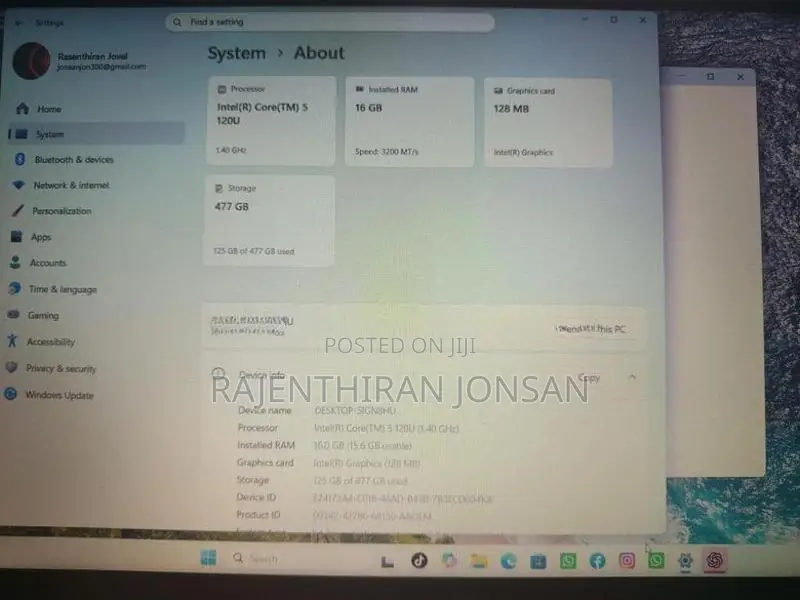Open Facebook from the taskbar
Image resolution: width=800 pixels, height=600 pixels.
pos(597,561)
